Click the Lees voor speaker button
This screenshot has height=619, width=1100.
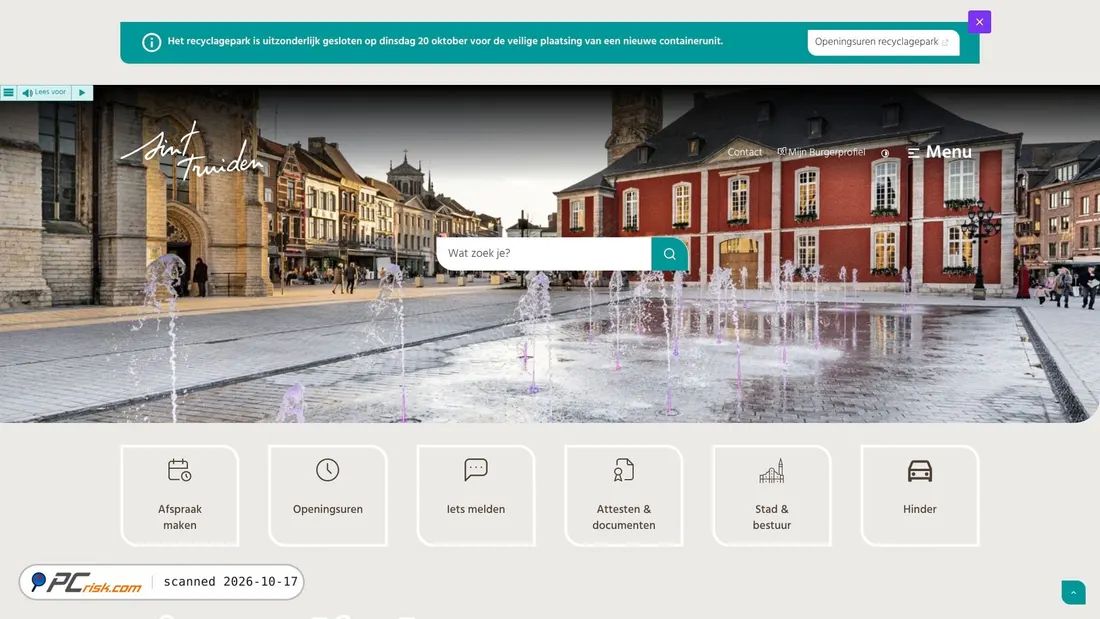[x=44, y=93]
